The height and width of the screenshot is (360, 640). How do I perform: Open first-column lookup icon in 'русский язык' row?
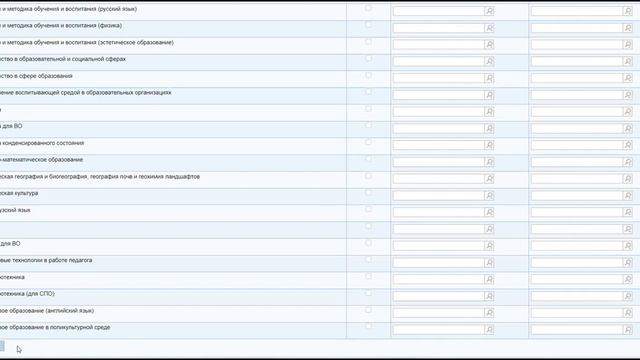pos(489,11)
